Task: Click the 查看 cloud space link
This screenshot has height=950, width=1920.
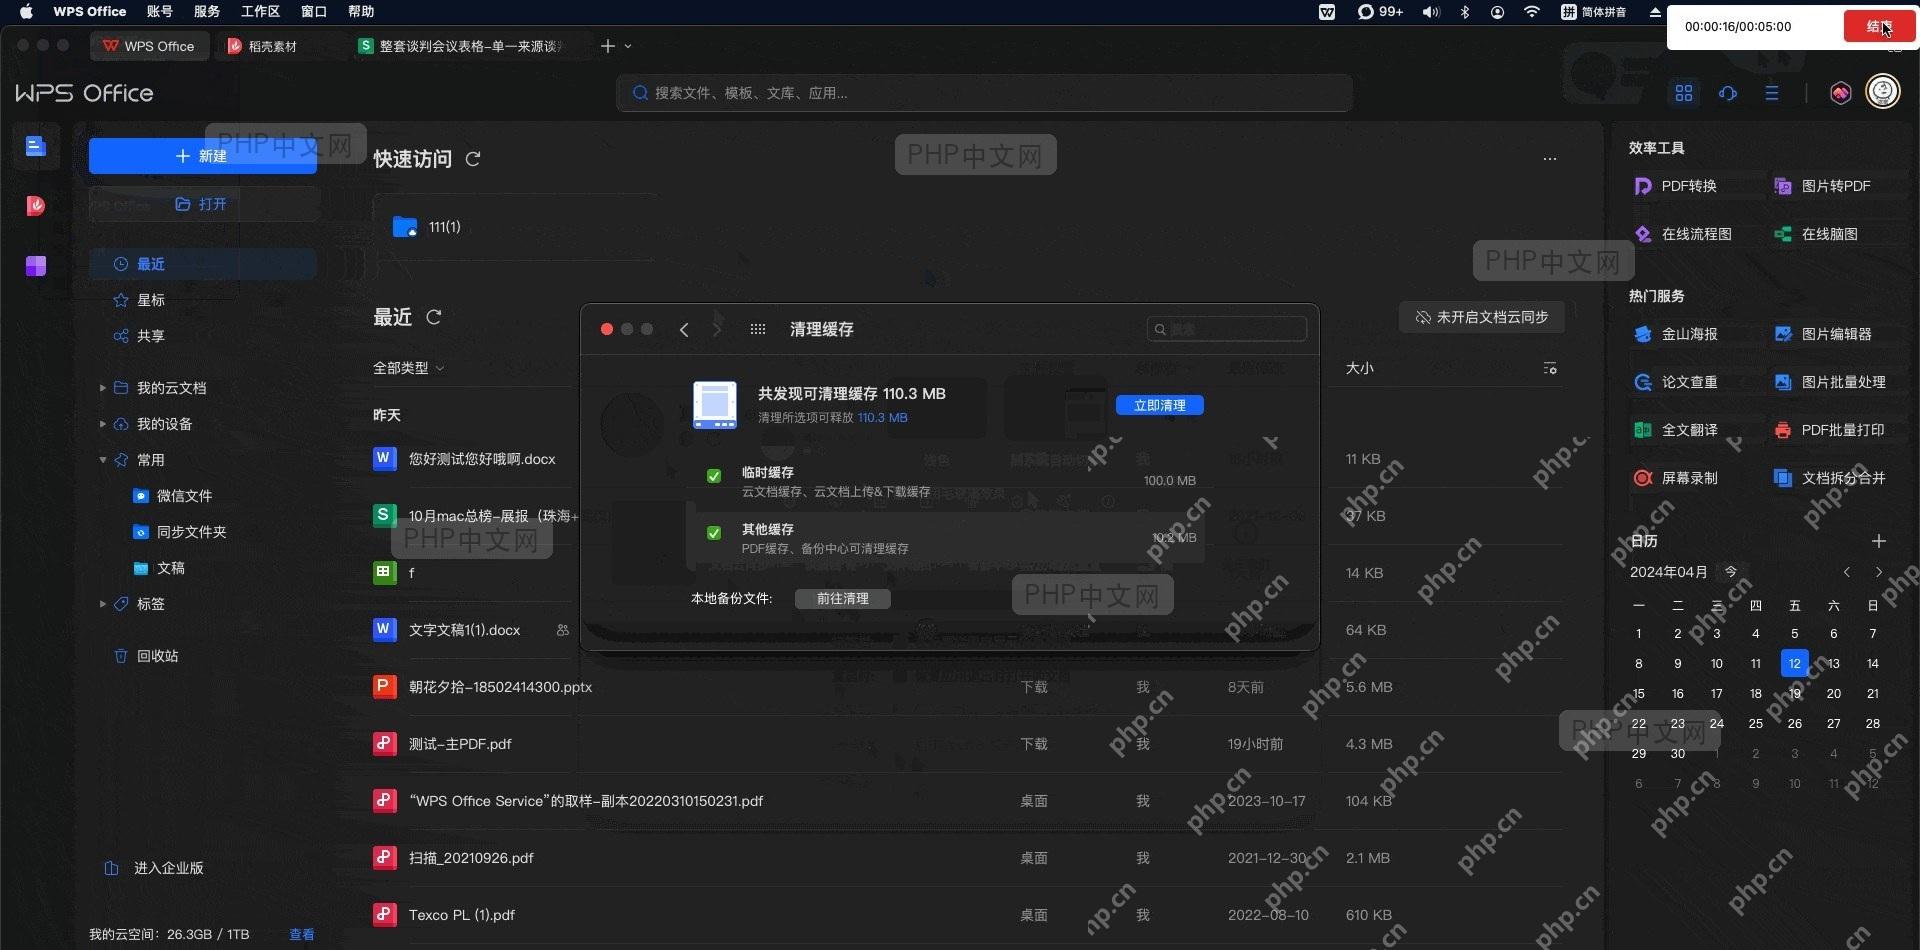Action: pos(302,934)
